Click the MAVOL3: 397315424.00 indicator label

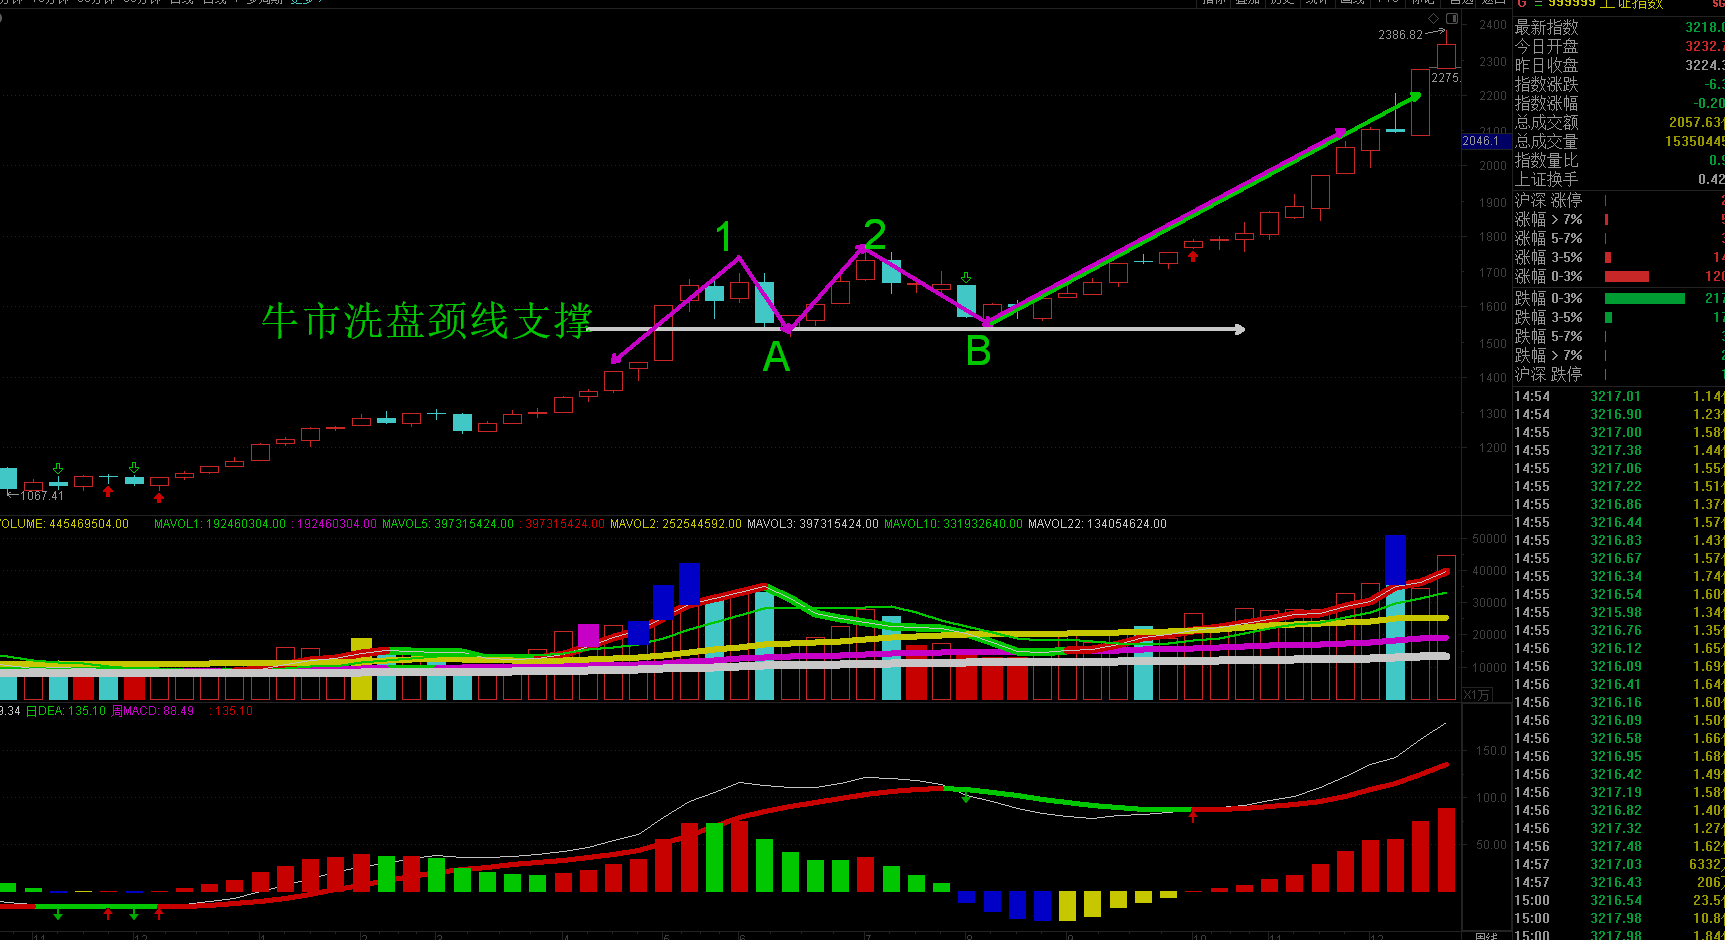tap(813, 524)
